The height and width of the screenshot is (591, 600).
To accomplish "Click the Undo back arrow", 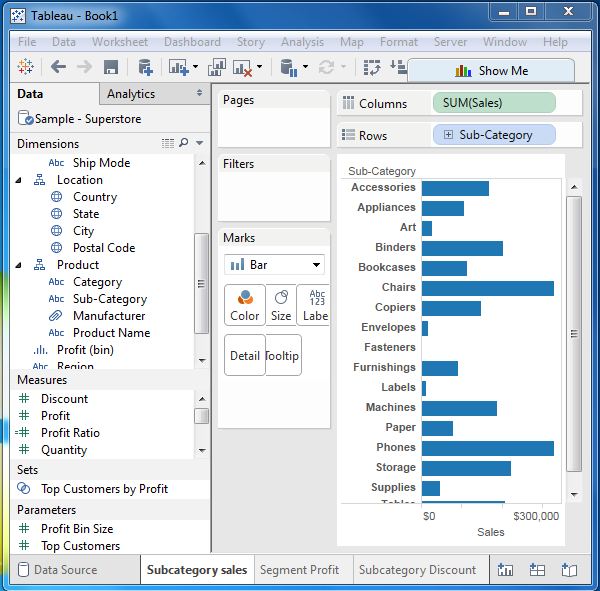I will point(58,67).
